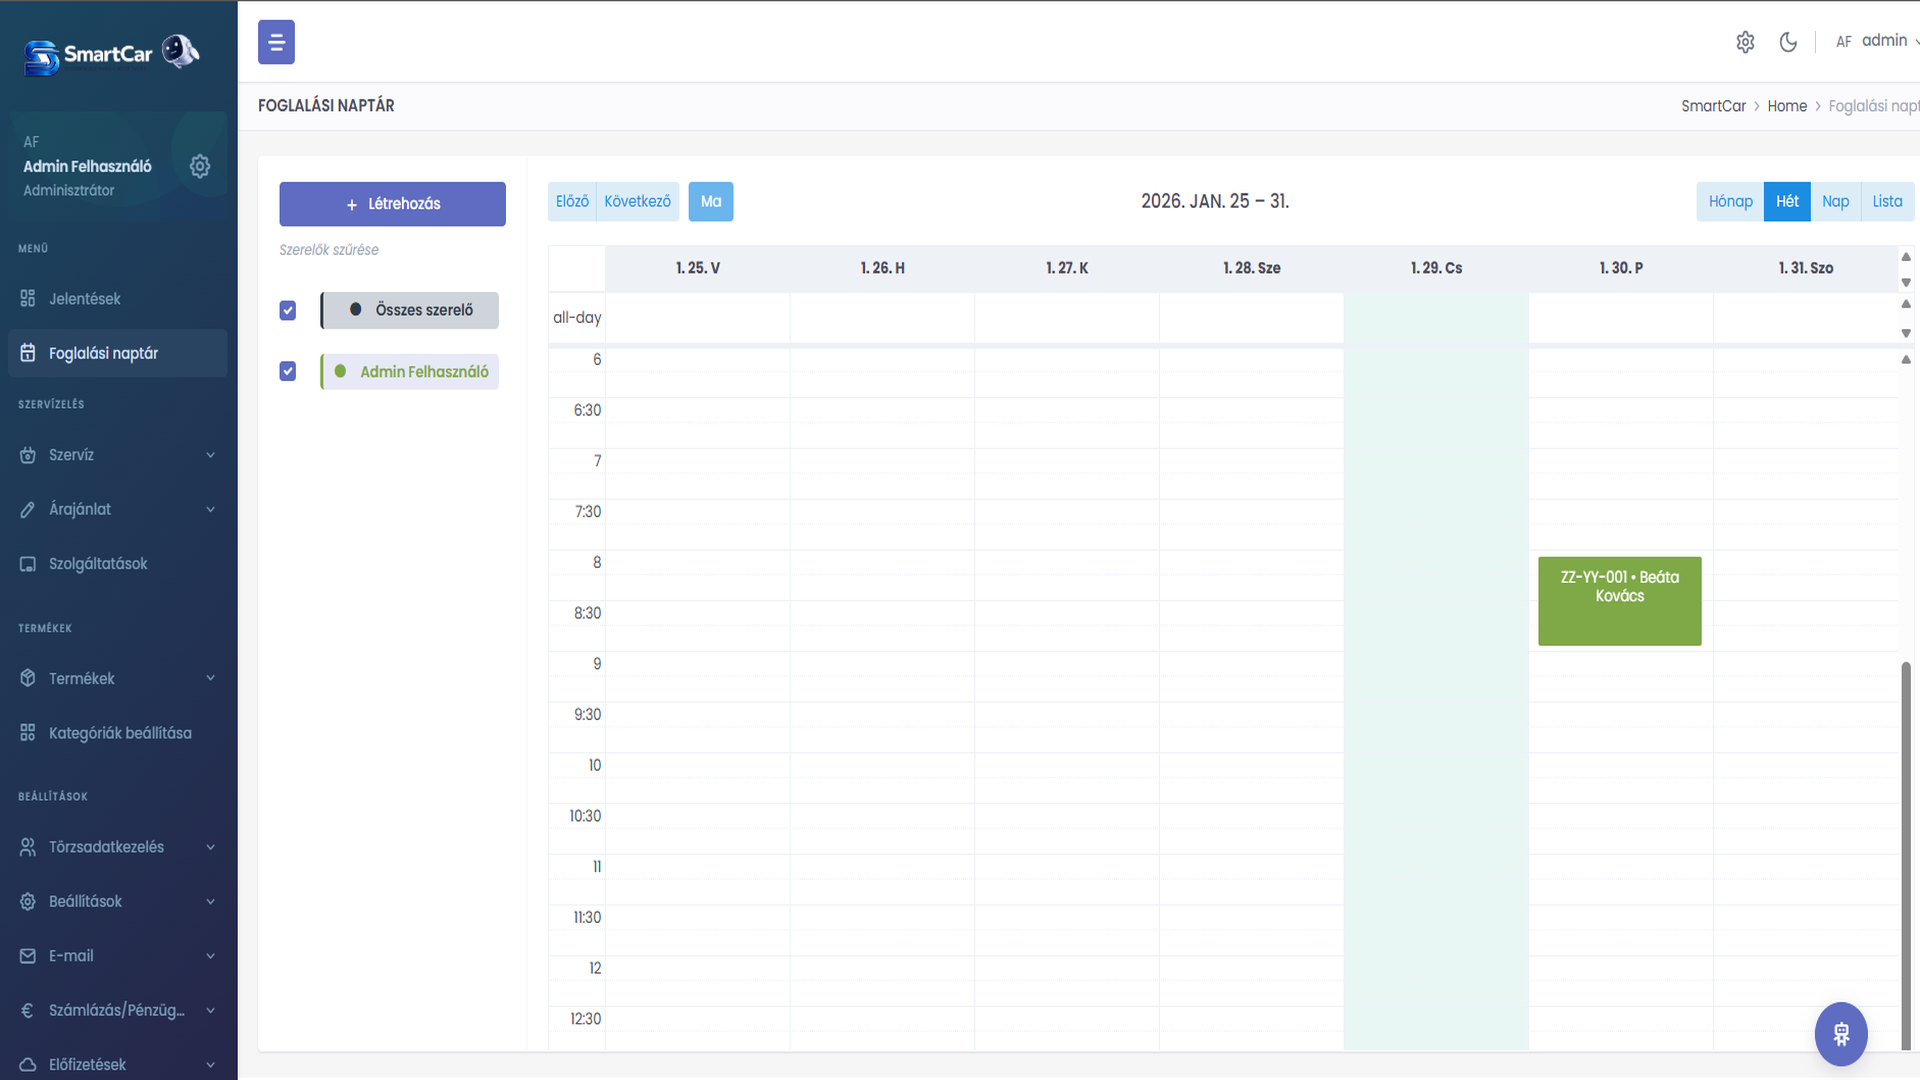Click the Jelentések sidebar icon
This screenshot has height=1080, width=1920.
(x=28, y=299)
